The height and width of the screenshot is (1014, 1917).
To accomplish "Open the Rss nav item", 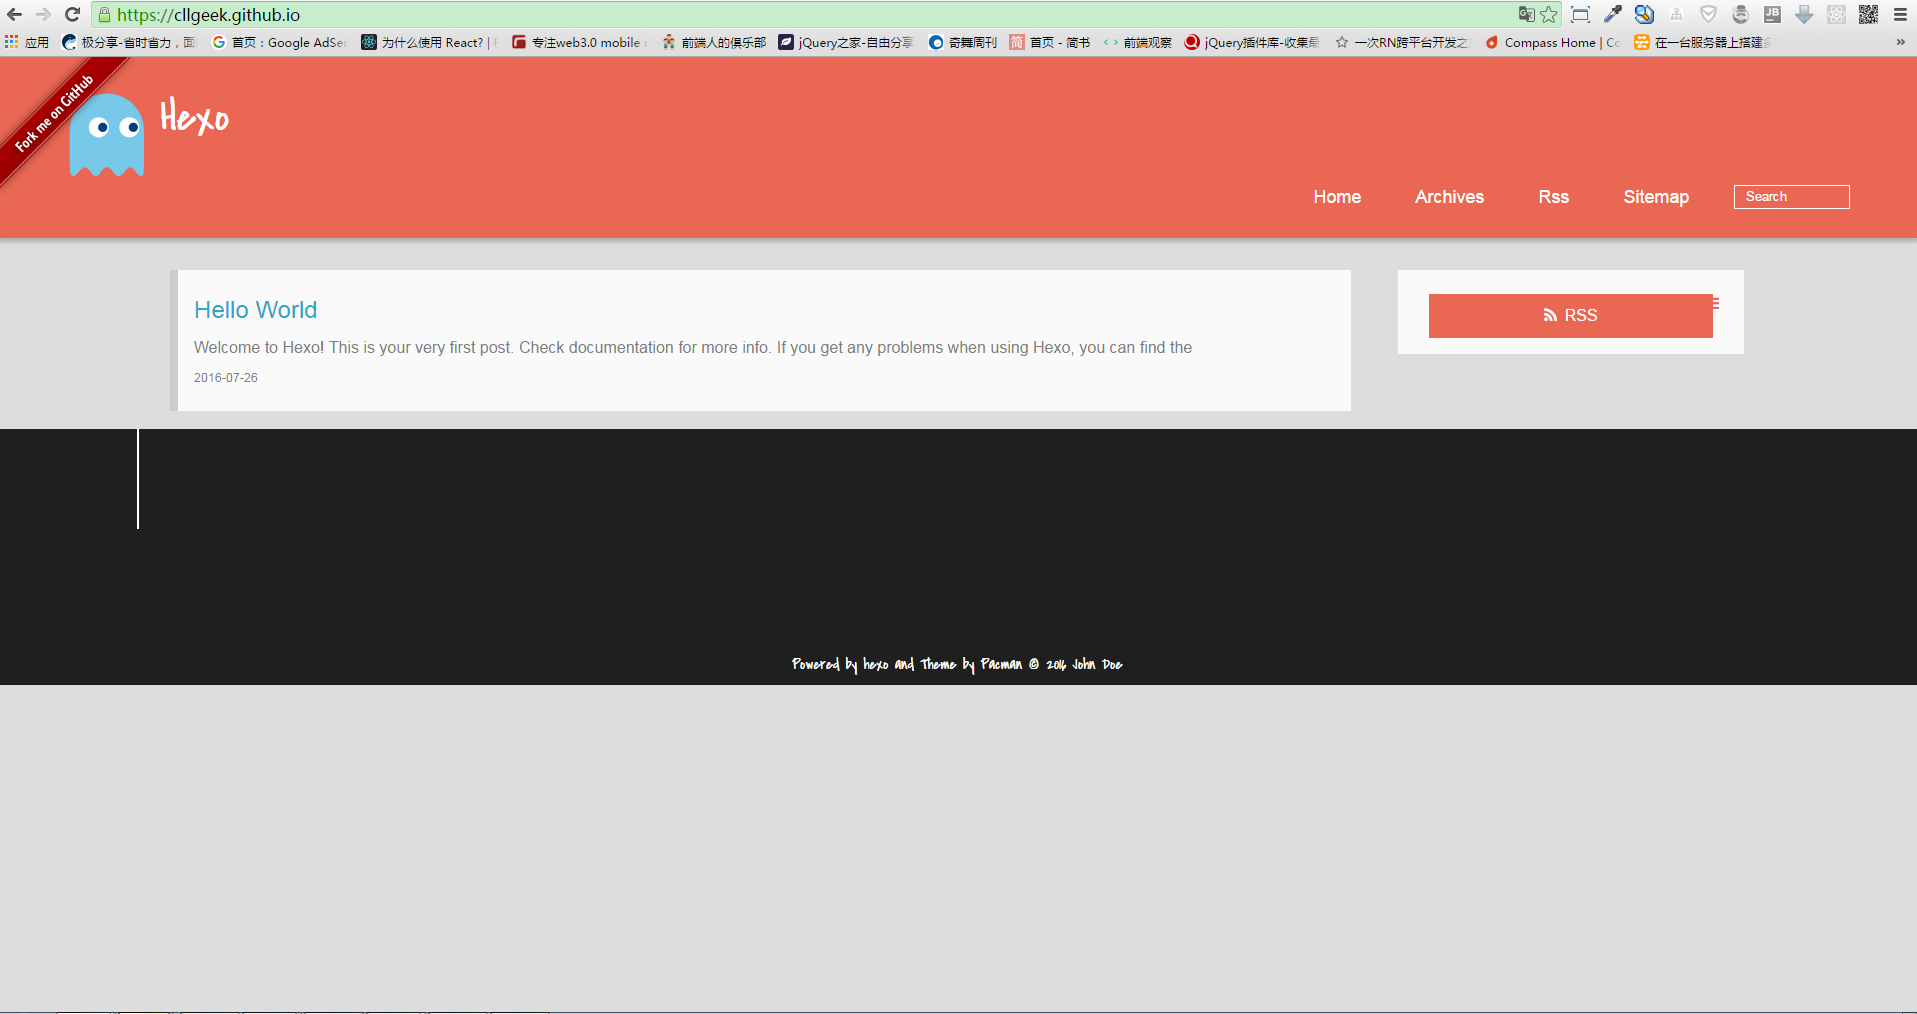I will 1553,197.
